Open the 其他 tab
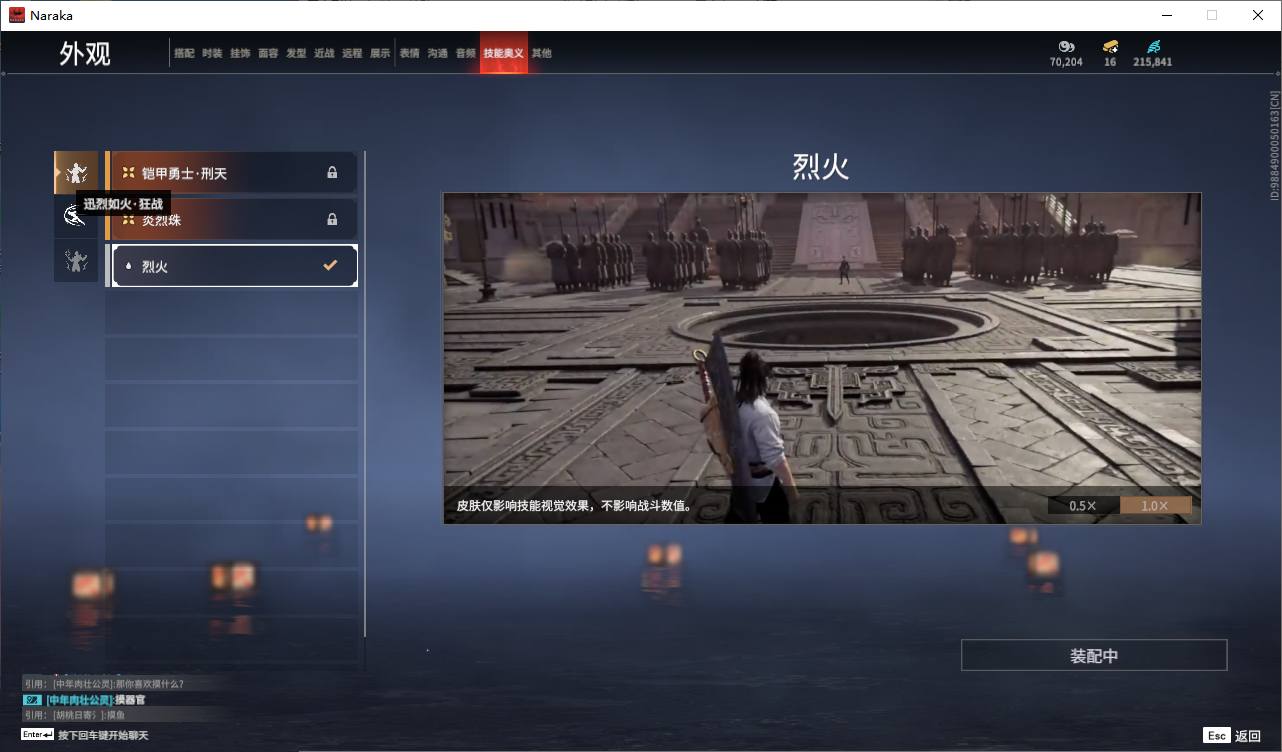Screen dimensions: 1282x752 [541, 53]
